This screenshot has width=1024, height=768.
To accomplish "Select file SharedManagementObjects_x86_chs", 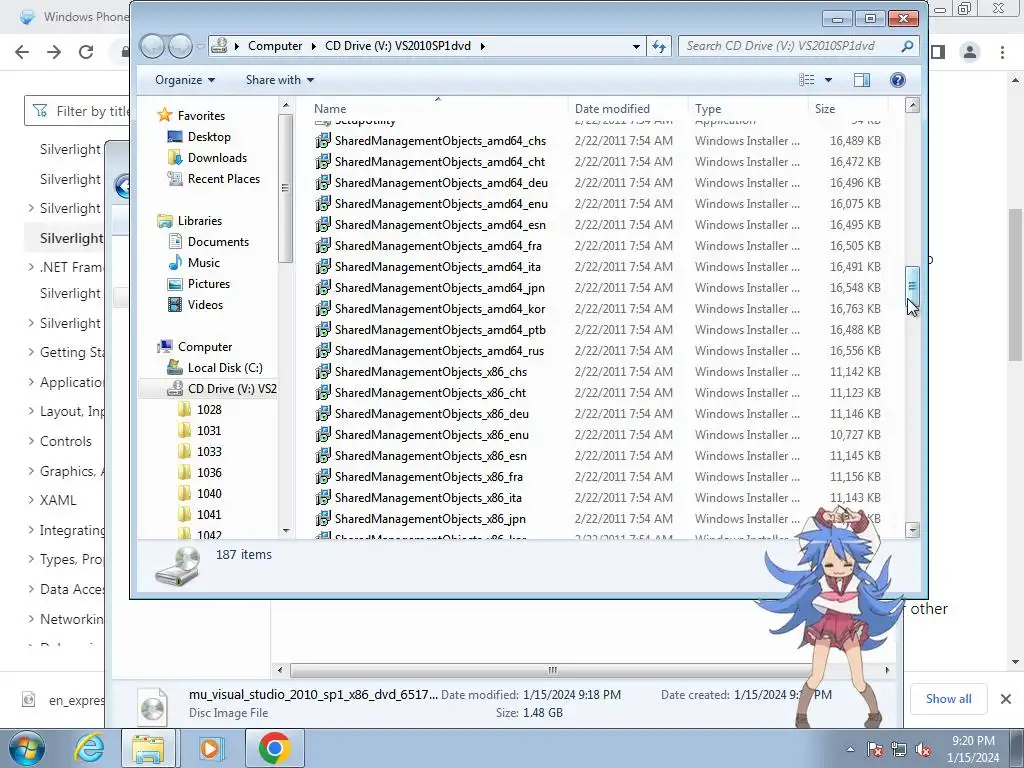I will [x=430, y=372].
